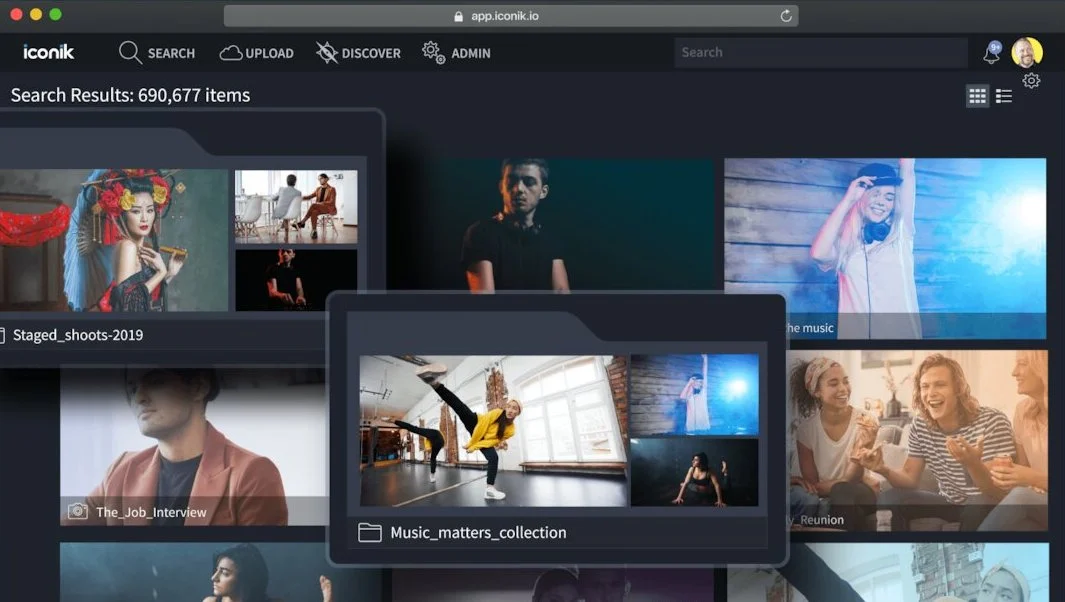The width and height of the screenshot is (1065, 602).
Task: Open the Admin gears icon
Action: (x=433, y=52)
